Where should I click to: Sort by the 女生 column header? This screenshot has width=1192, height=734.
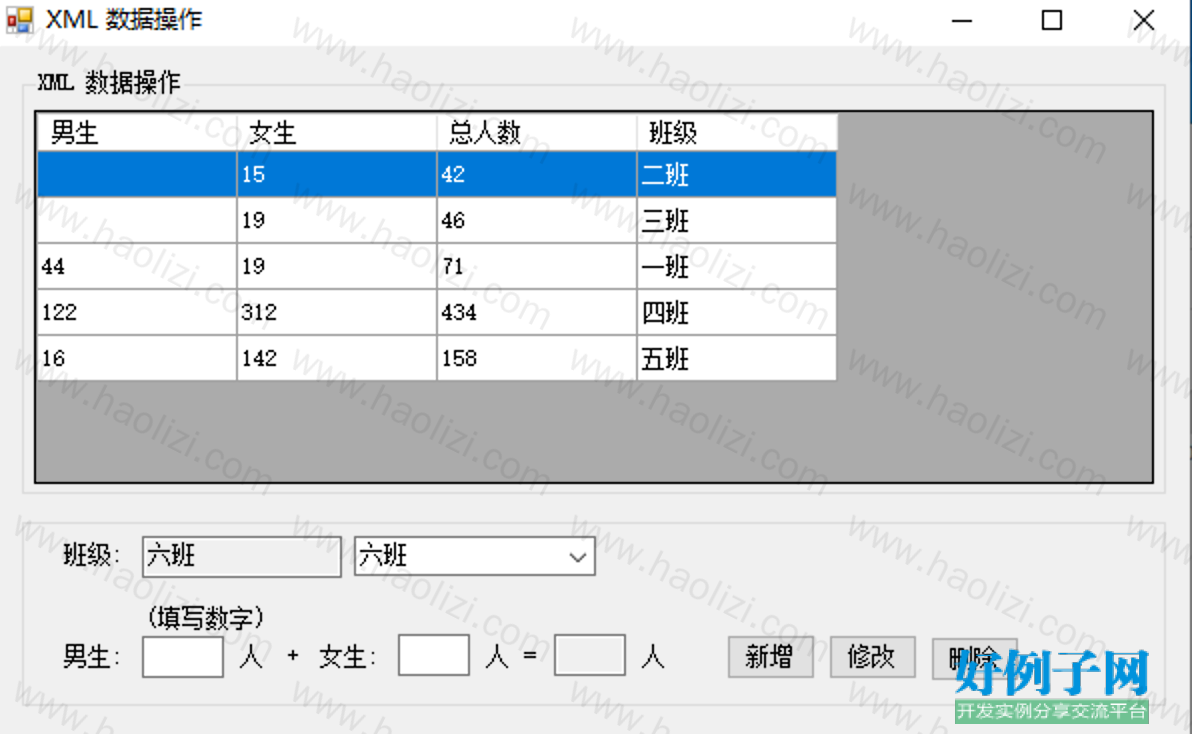click(337, 133)
